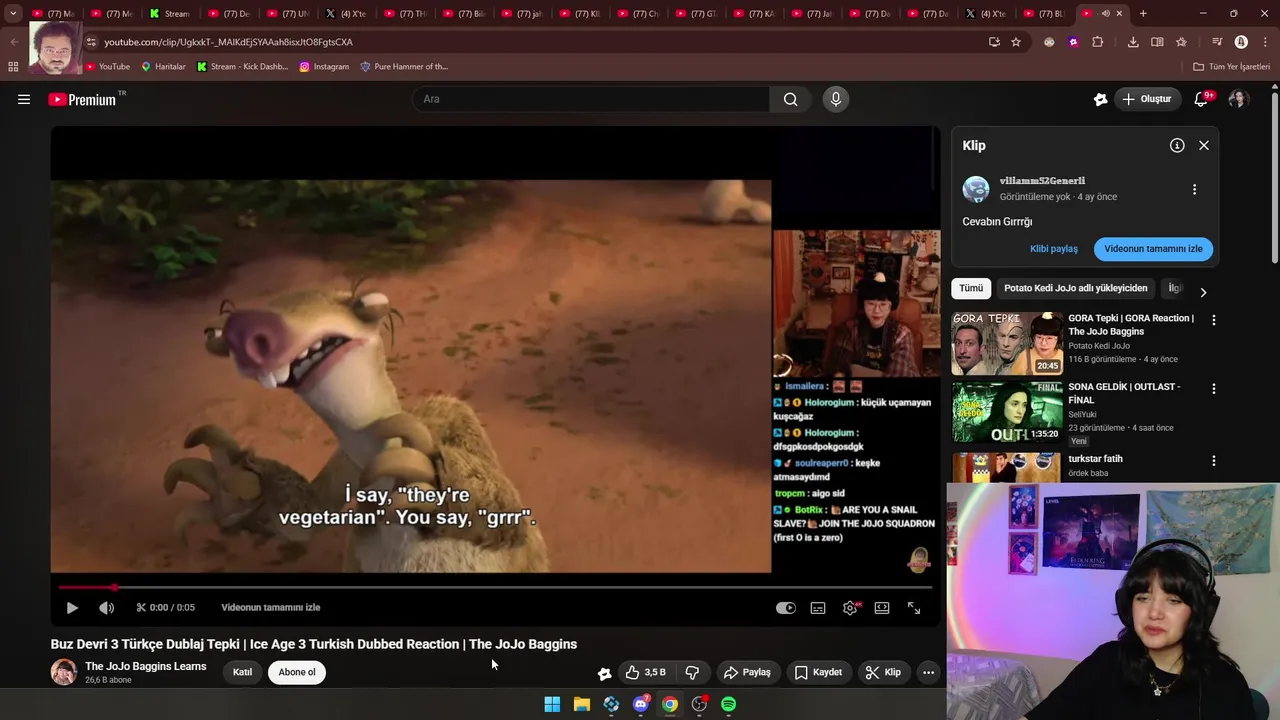Screen dimensions: 1280x720
Task: Open options for turkstar fatih video
Action: coord(1214,461)
